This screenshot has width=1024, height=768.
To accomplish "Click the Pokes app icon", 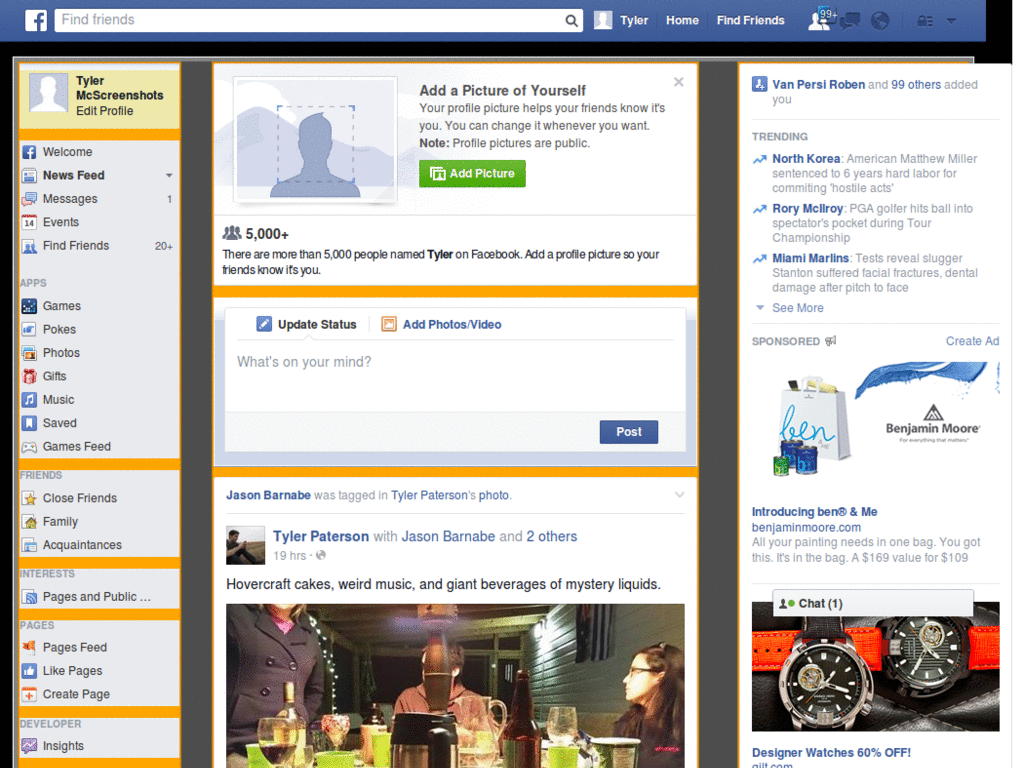I will tap(29, 329).
